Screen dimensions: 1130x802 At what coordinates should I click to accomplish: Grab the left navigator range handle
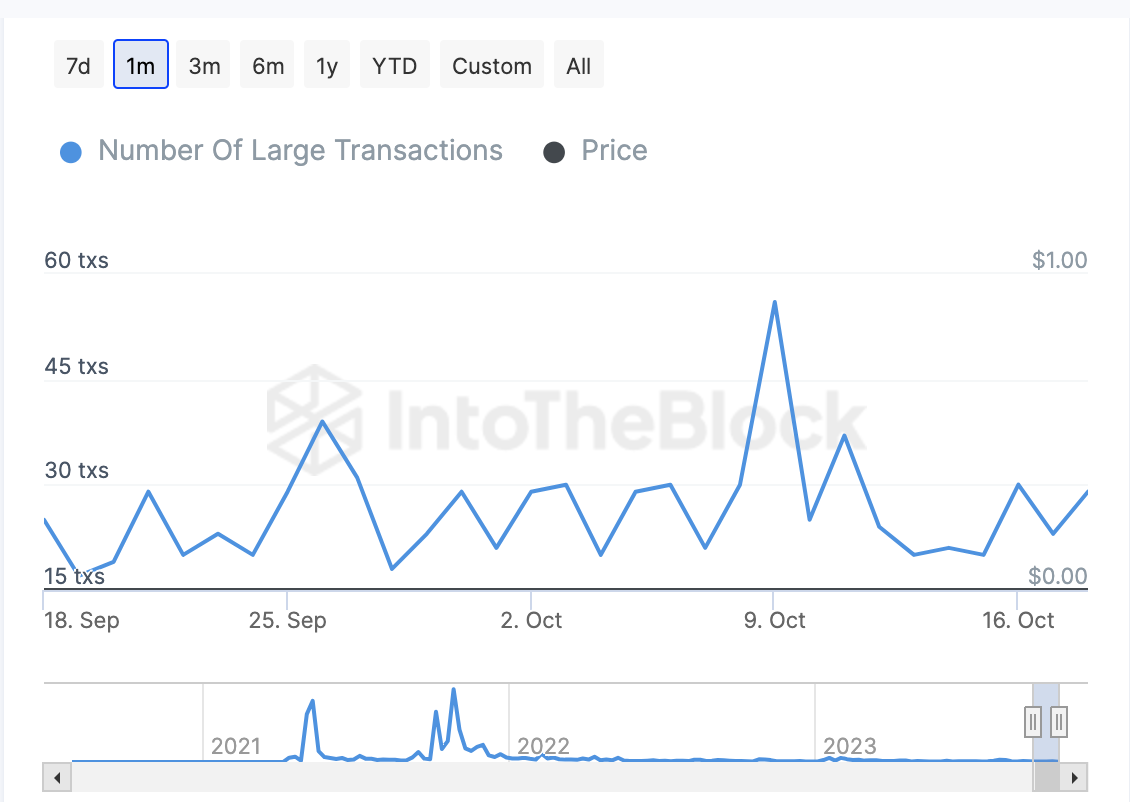point(1033,721)
